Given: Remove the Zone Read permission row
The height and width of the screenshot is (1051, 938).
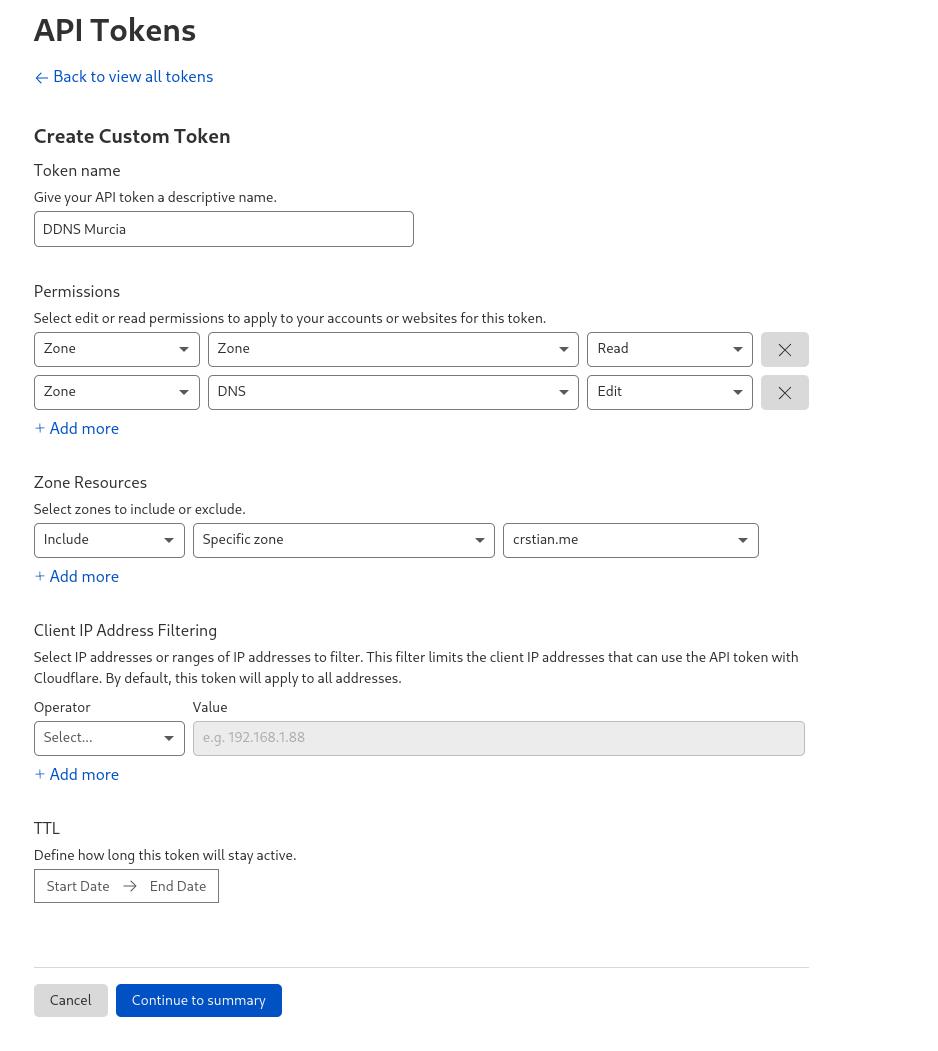Looking at the screenshot, I should point(784,350).
